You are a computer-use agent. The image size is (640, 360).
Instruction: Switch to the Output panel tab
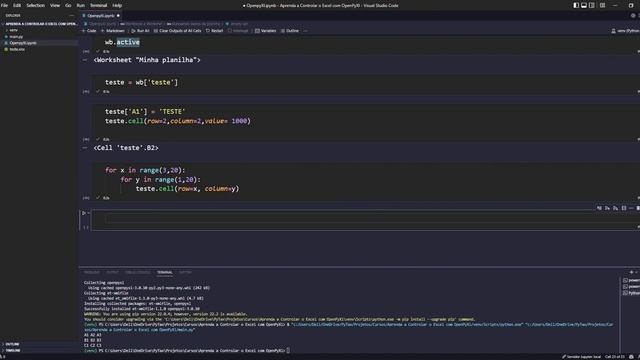tap(112, 272)
